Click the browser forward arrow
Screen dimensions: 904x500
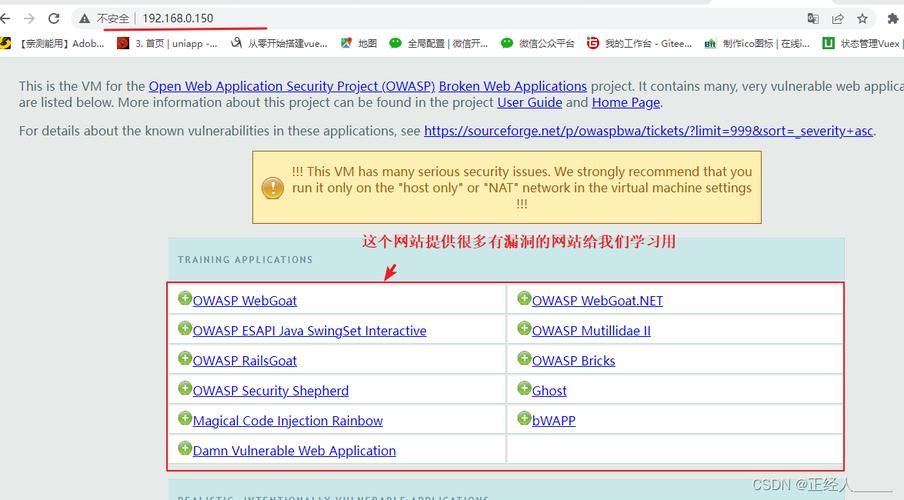29,18
